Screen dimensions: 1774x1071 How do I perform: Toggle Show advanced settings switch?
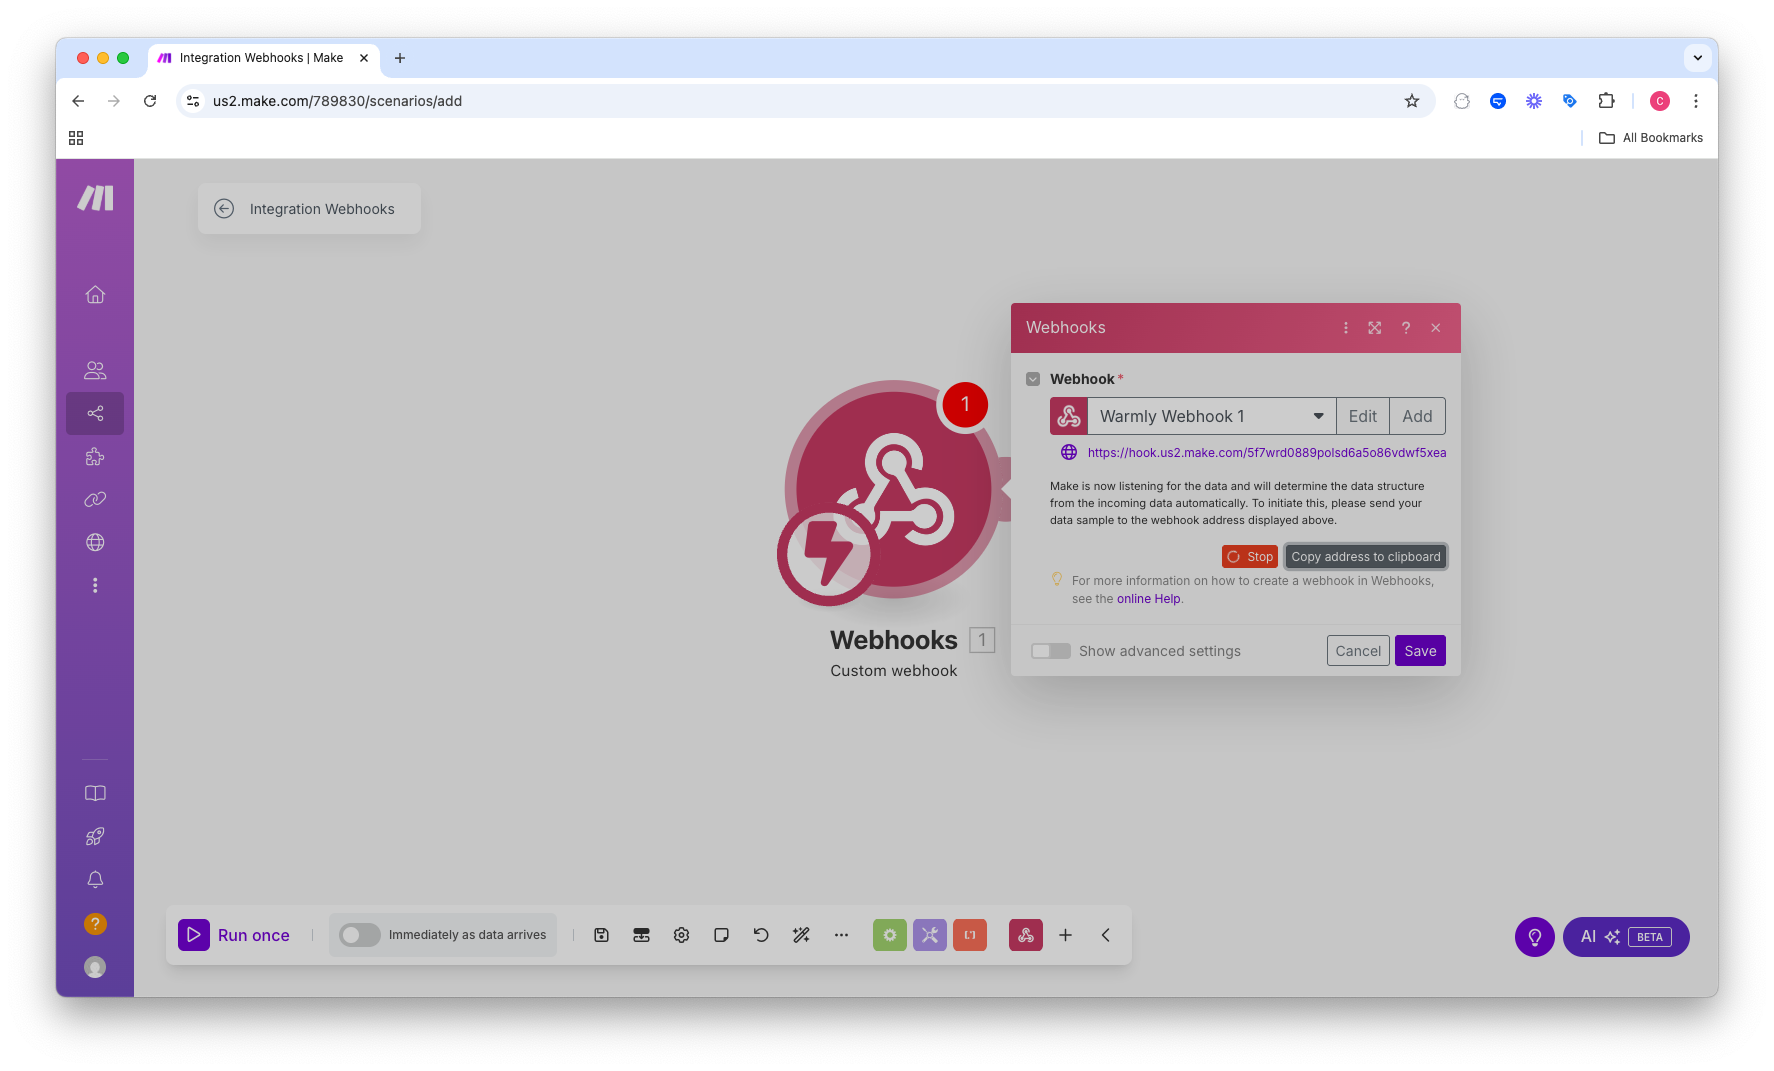point(1051,651)
